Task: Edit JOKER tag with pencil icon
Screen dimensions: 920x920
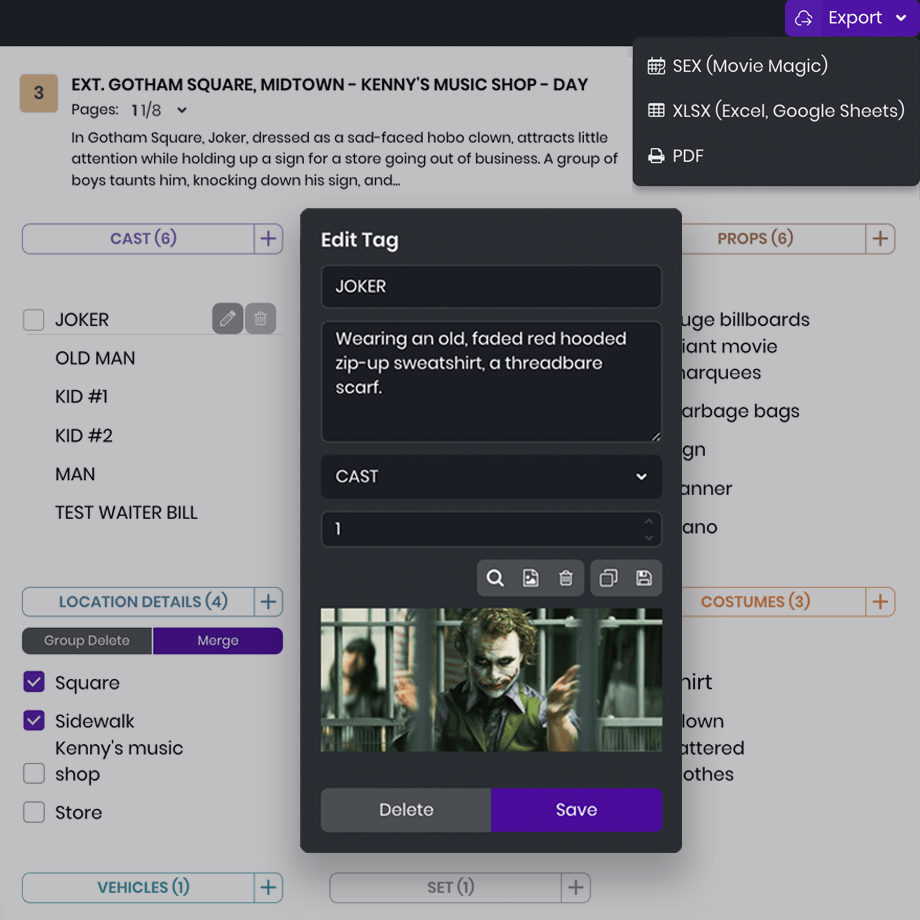Action: tap(228, 319)
